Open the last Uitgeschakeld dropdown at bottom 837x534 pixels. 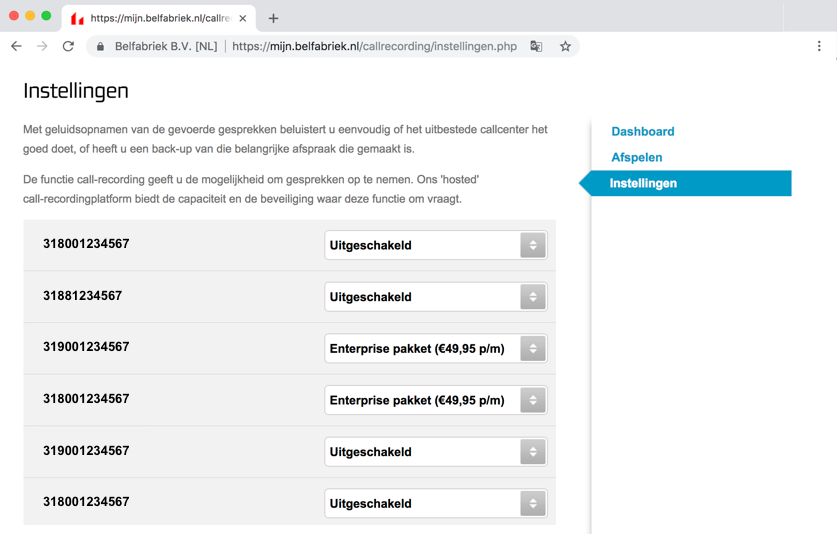coord(436,504)
